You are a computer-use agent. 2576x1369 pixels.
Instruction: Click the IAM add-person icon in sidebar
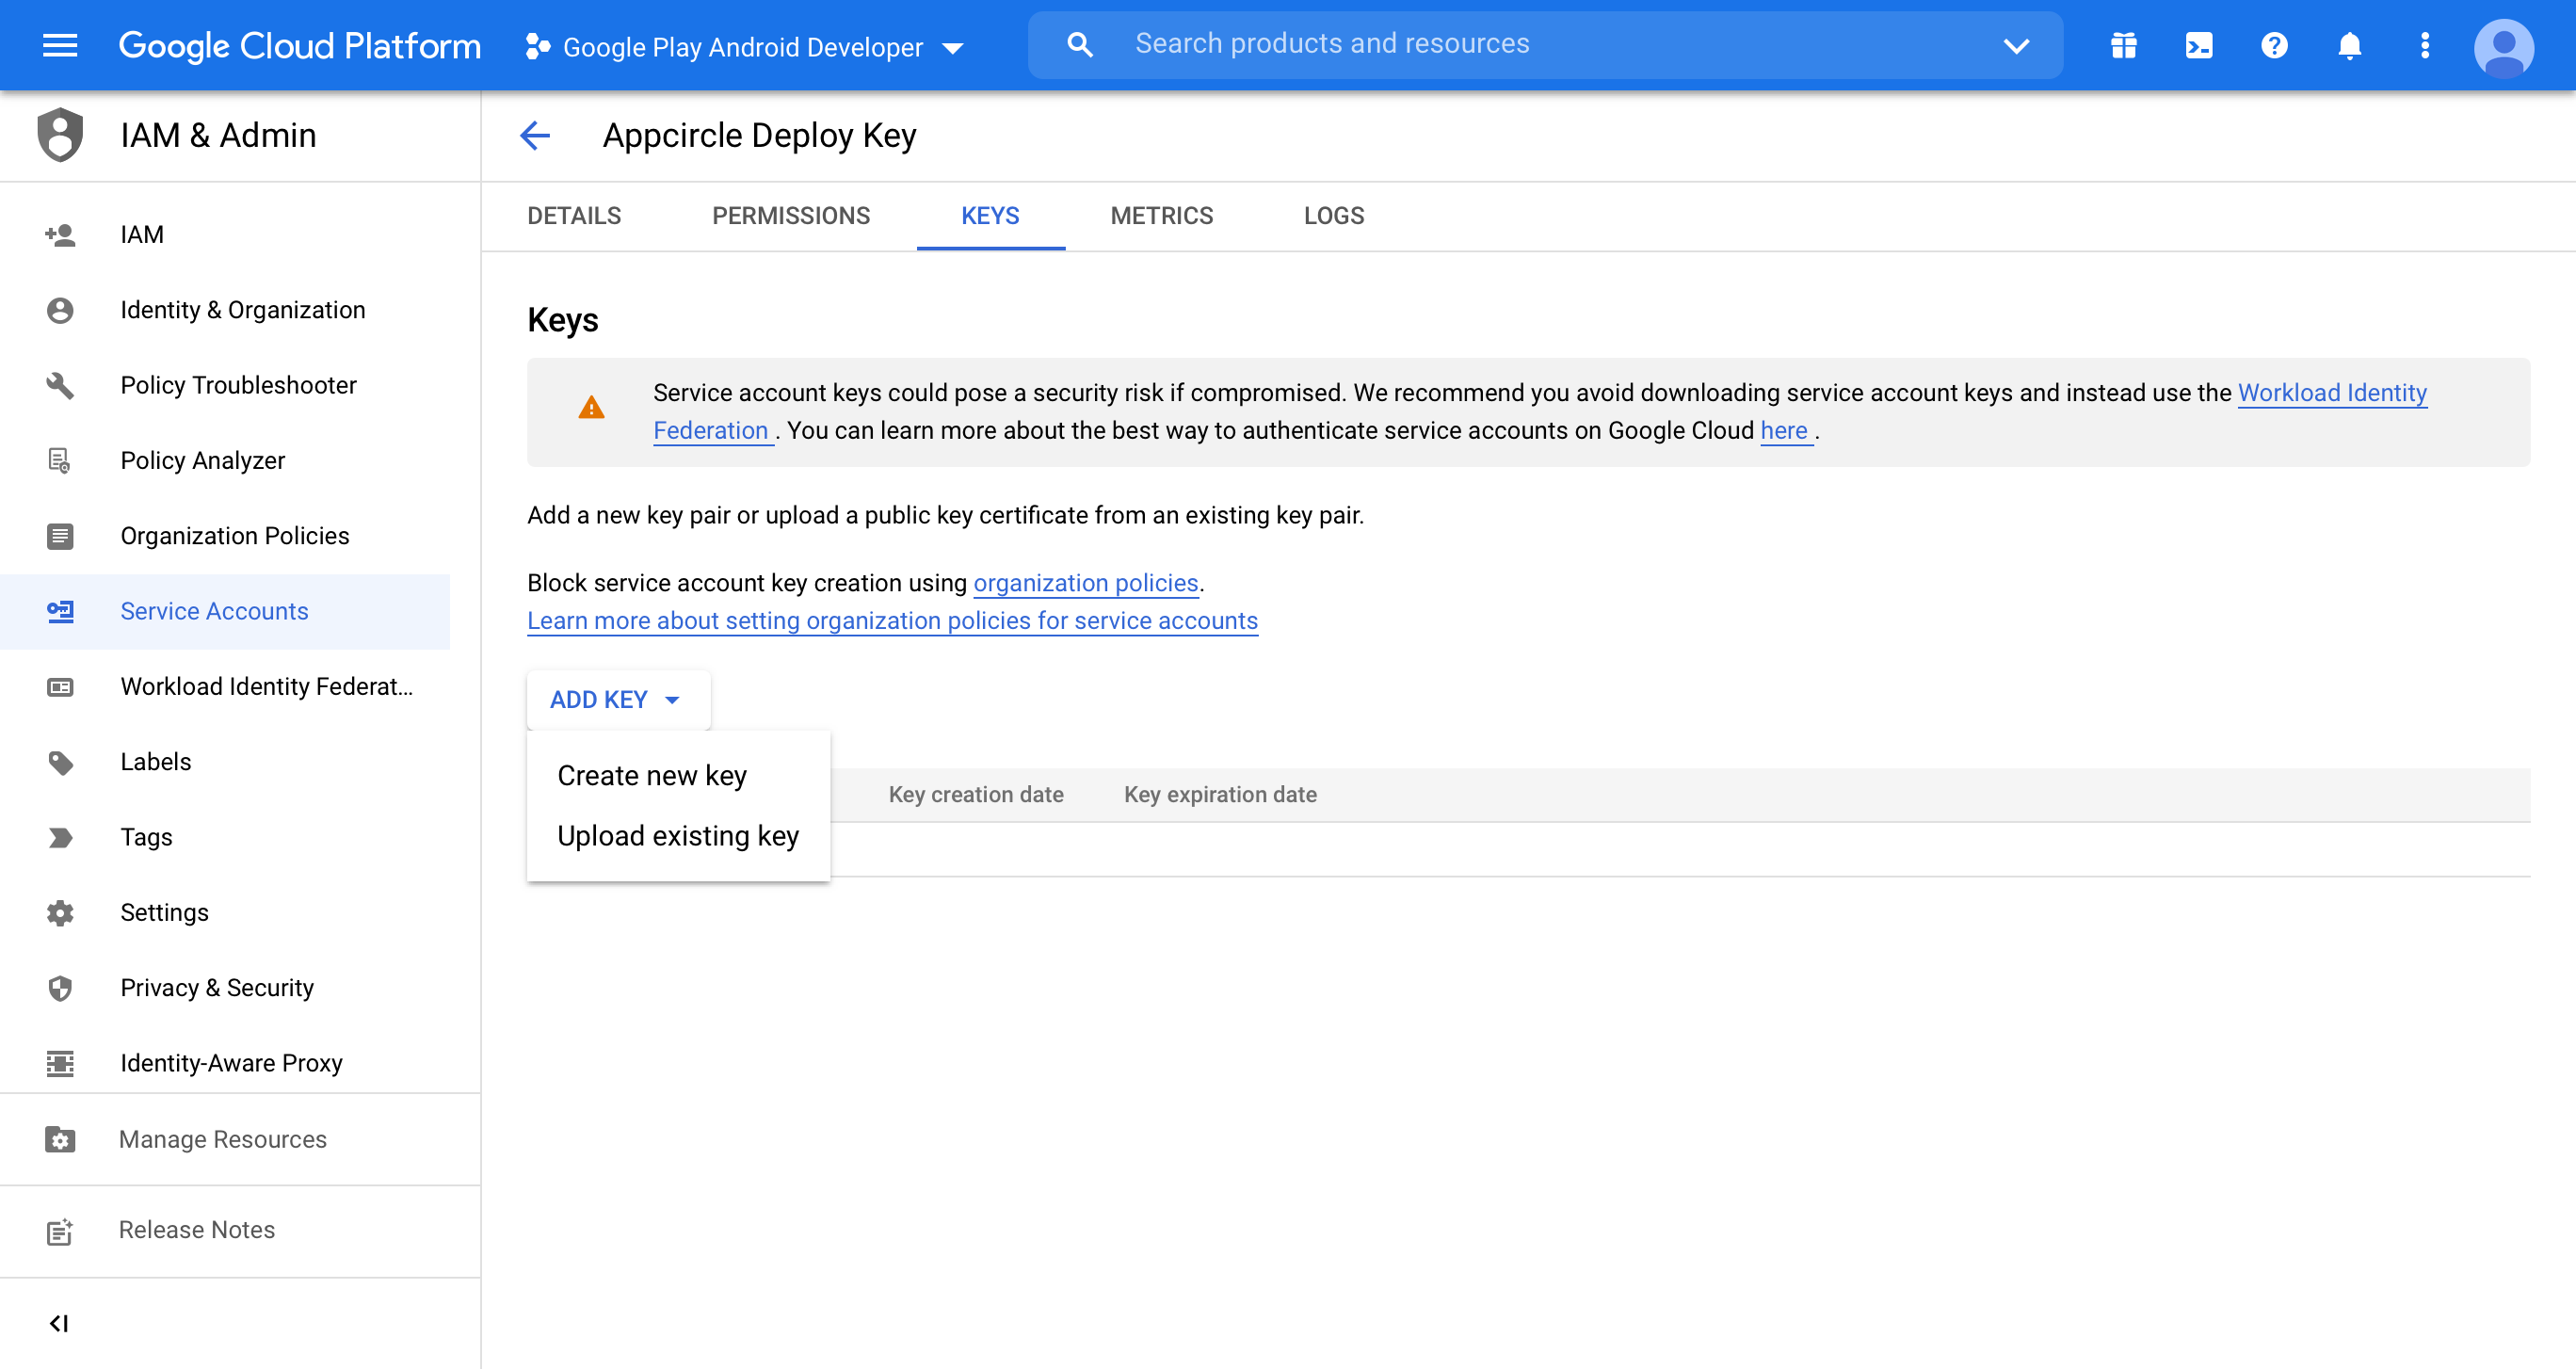pyautogui.click(x=60, y=234)
